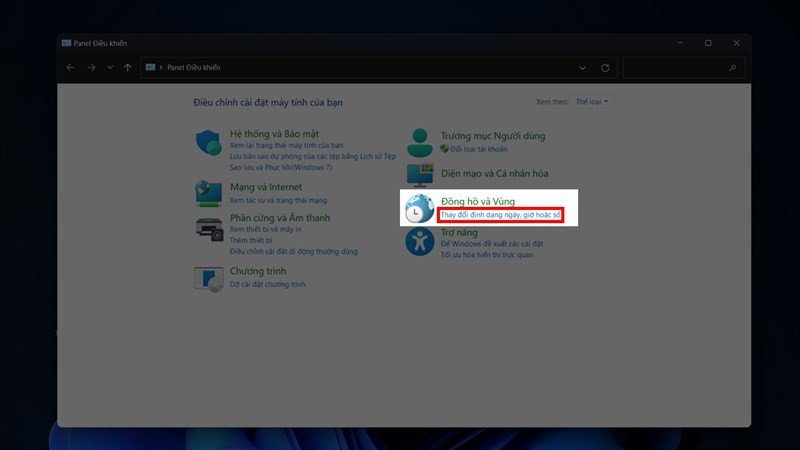
Task: Open the Phần cứng và Âm thanh printer icon
Action: coord(209,229)
